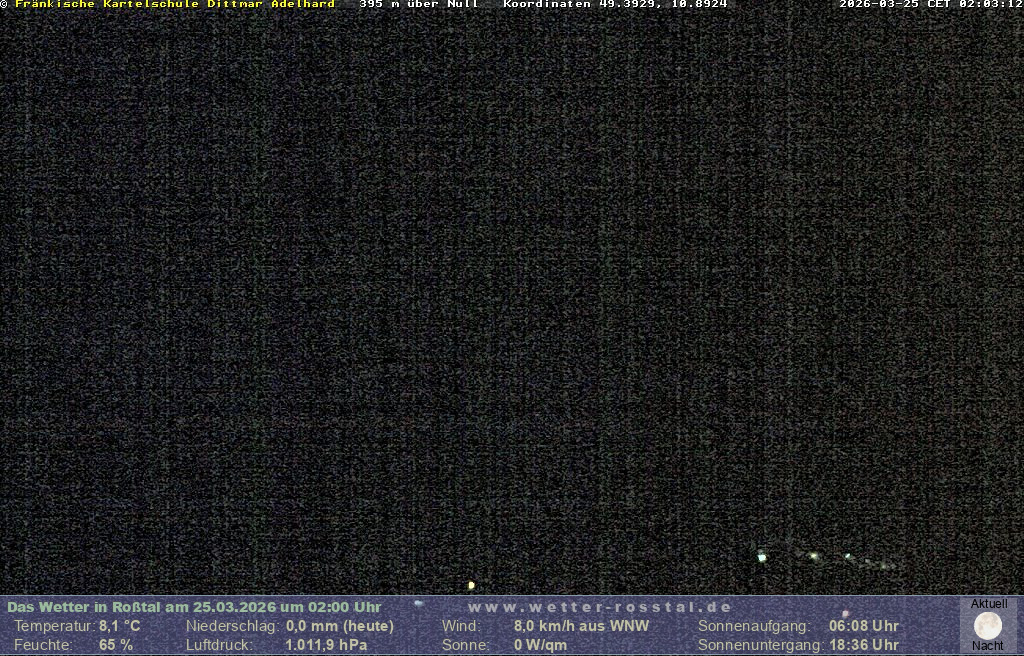The image size is (1024, 656).
Task: Click the Luftdruck value 1.011,9 hPa
Action: click(326, 645)
